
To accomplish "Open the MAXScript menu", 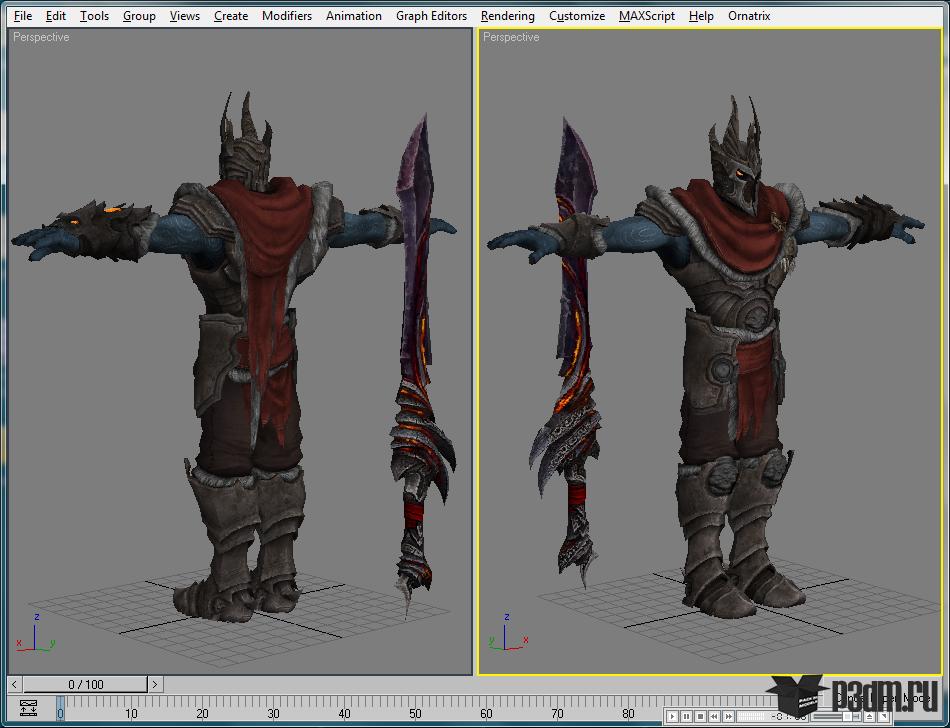I will point(646,16).
